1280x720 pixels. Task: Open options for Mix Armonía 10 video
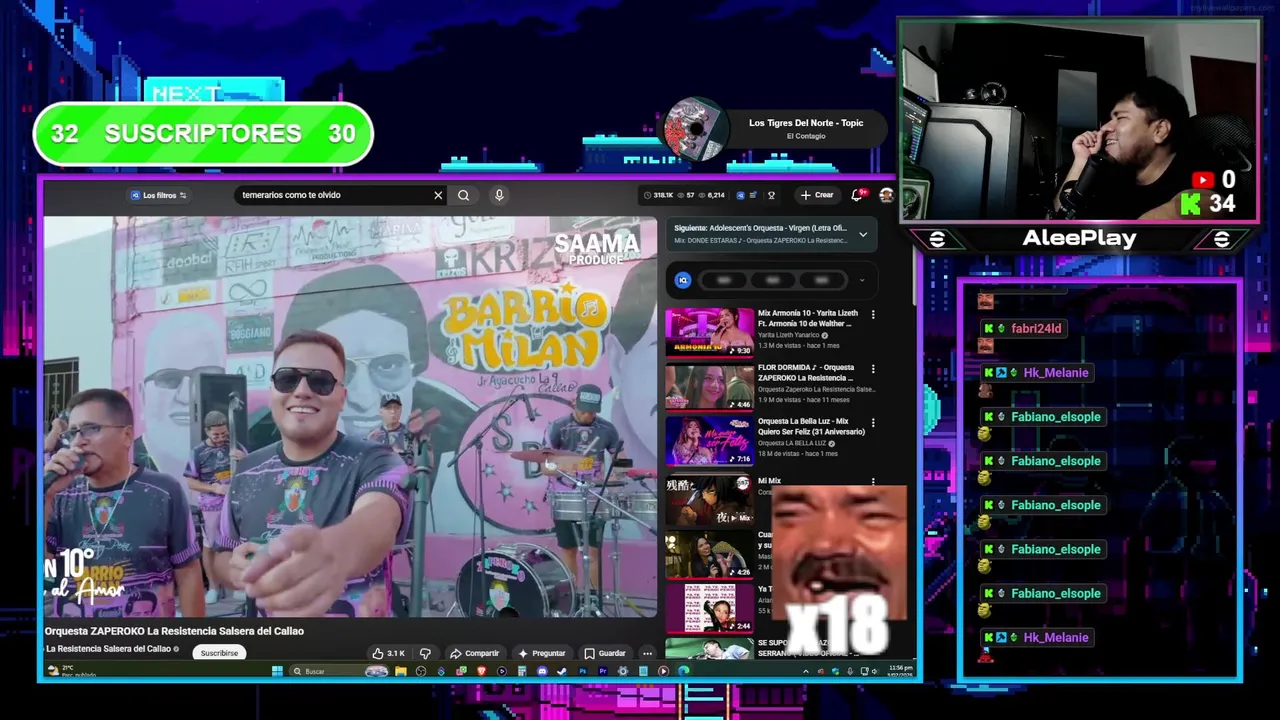pyautogui.click(x=873, y=315)
